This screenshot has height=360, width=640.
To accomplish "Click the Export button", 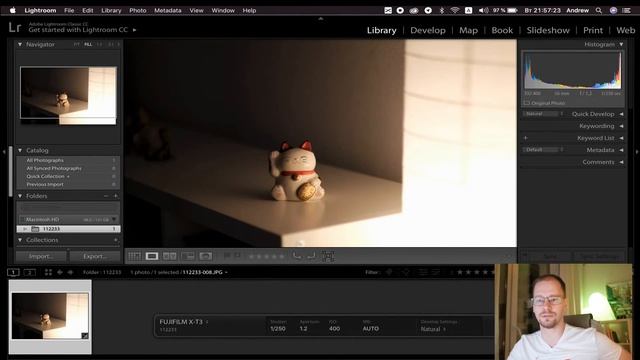I will 95,256.
